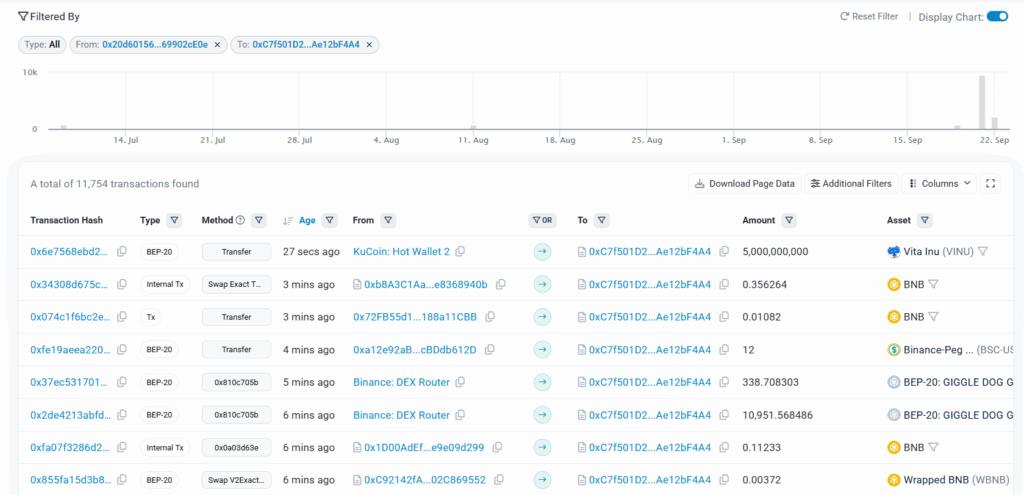Viewport: 1024px width, 495px height.
Task: Open Additional Filters panel
Action: 851,184
